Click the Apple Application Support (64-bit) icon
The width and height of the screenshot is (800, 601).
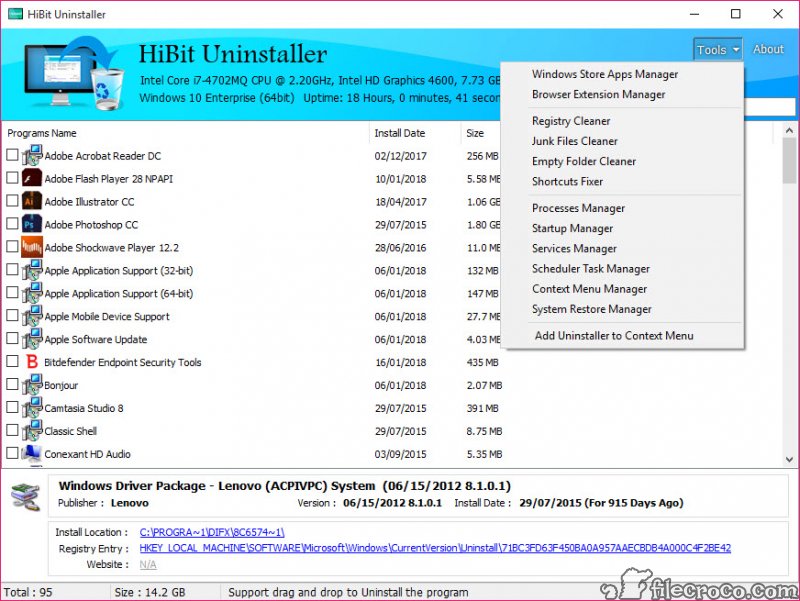click(32, 293)
